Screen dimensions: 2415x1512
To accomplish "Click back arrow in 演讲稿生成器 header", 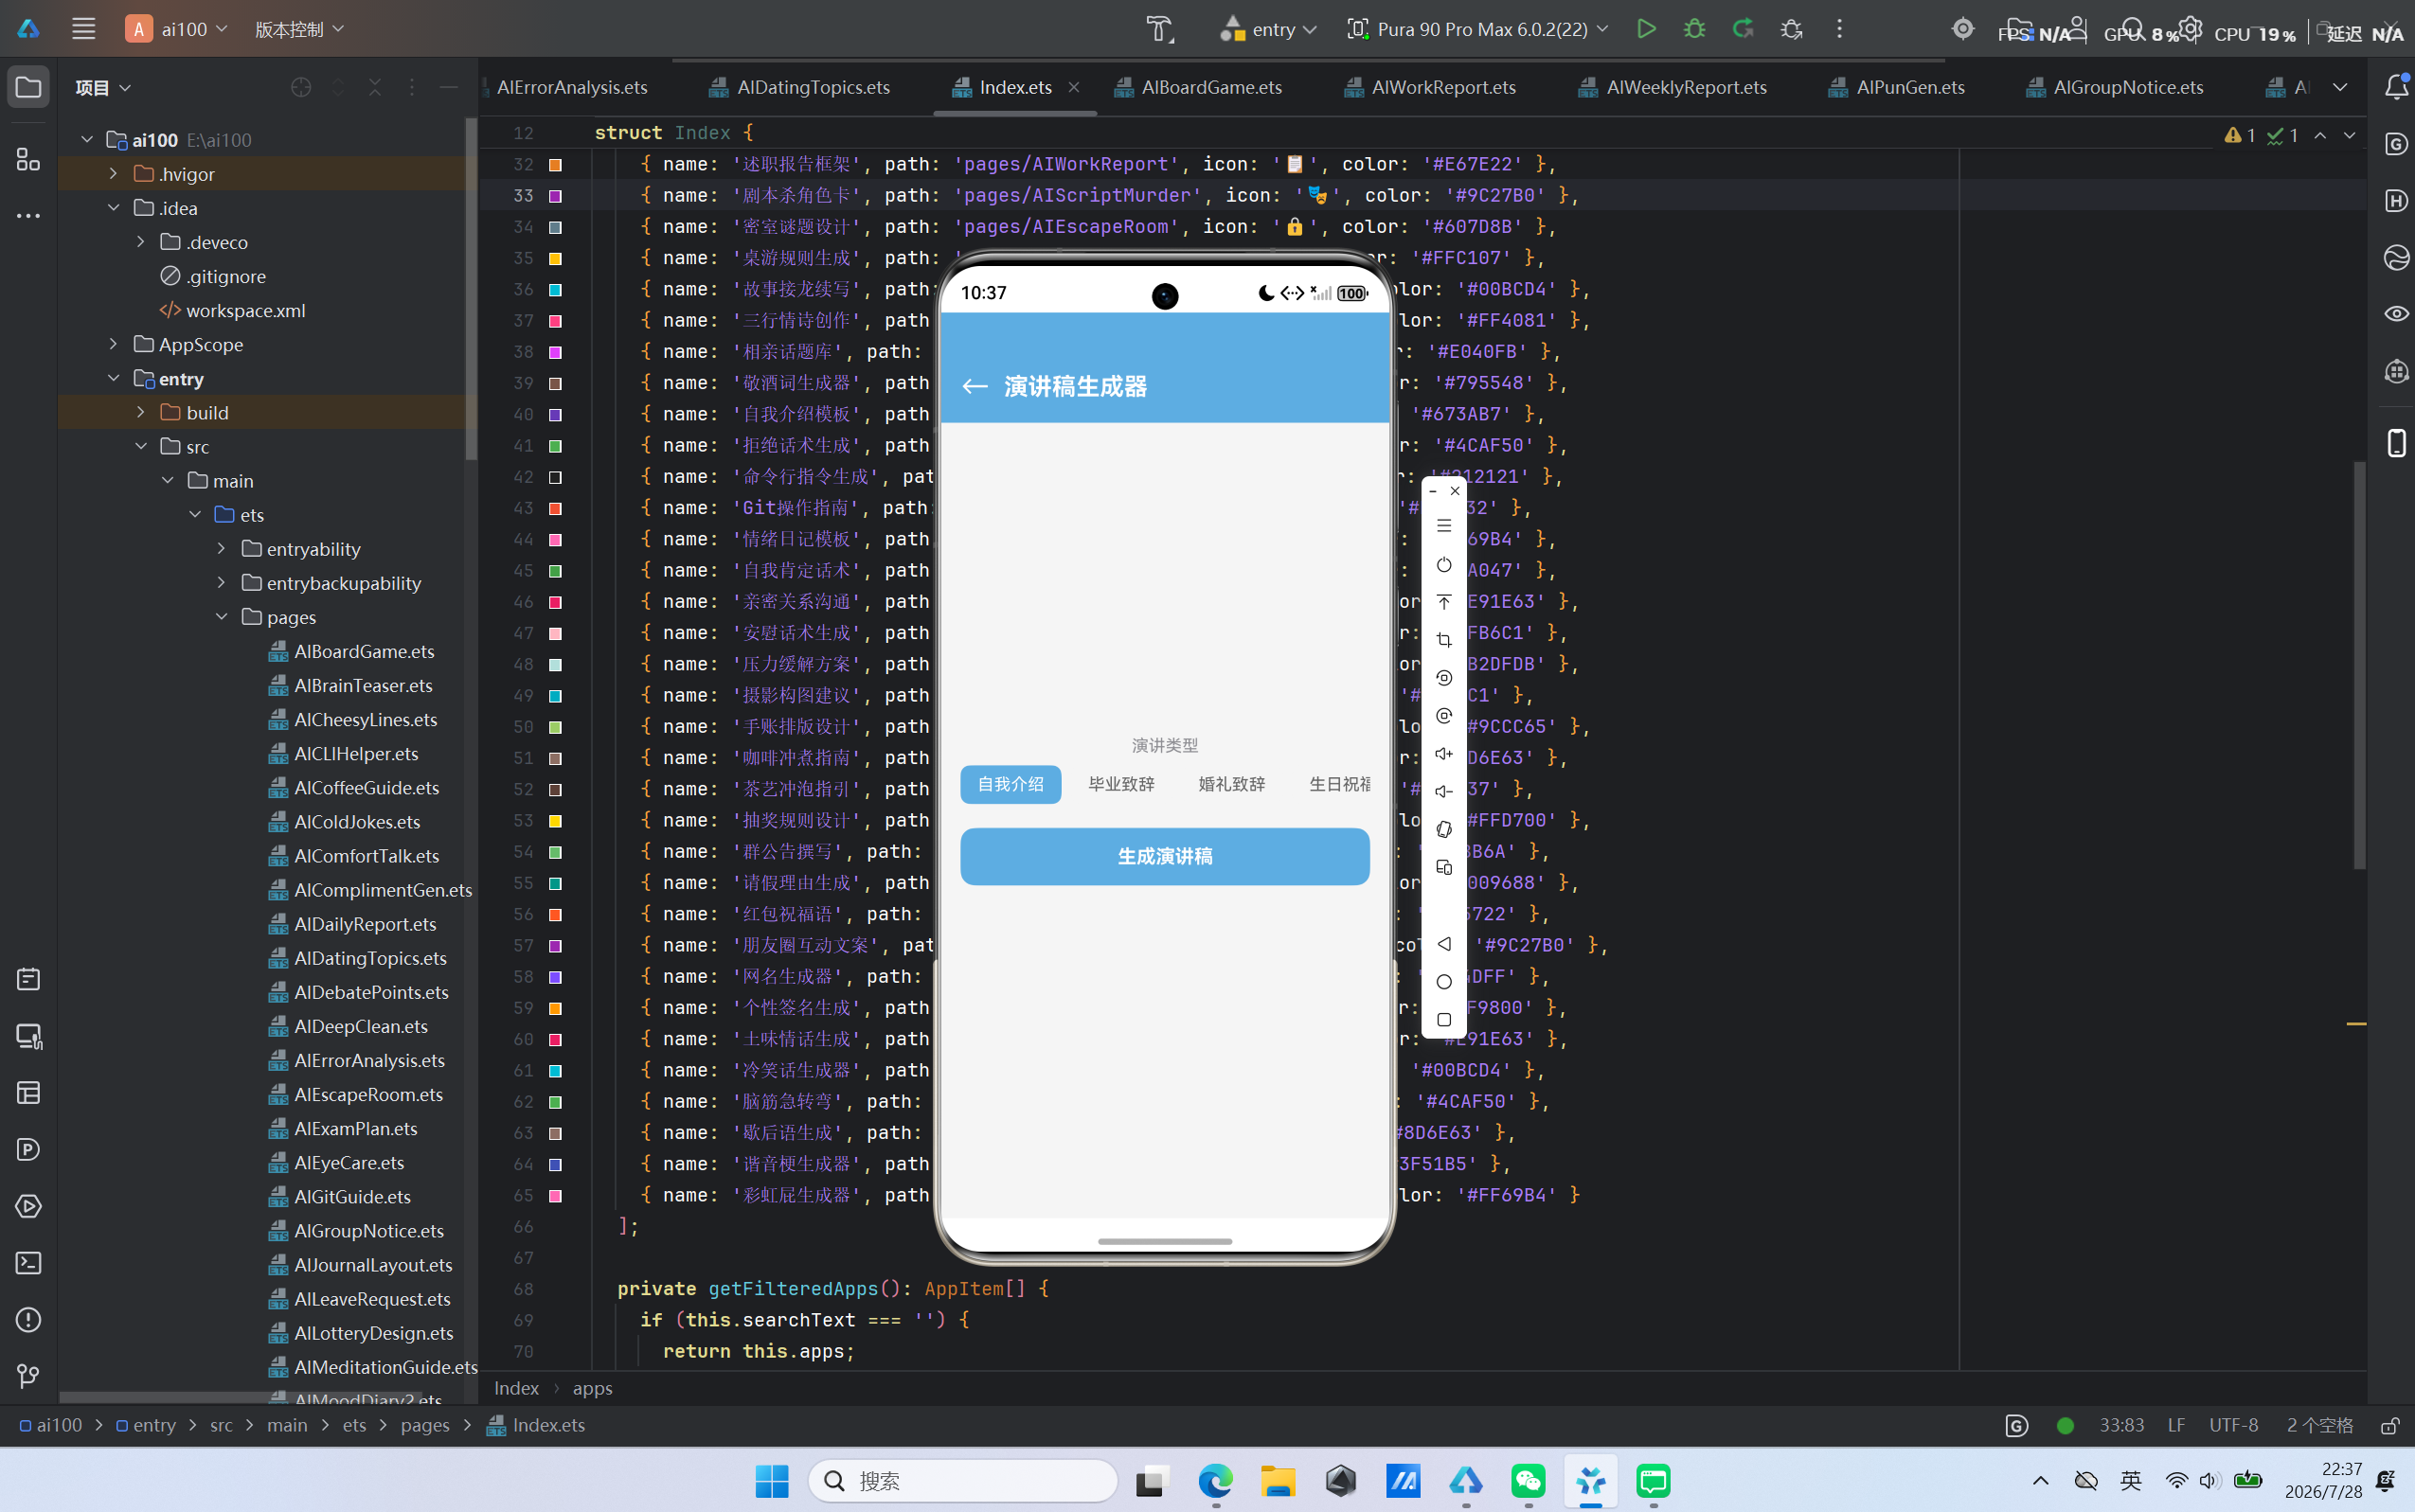I will [975, 386].
